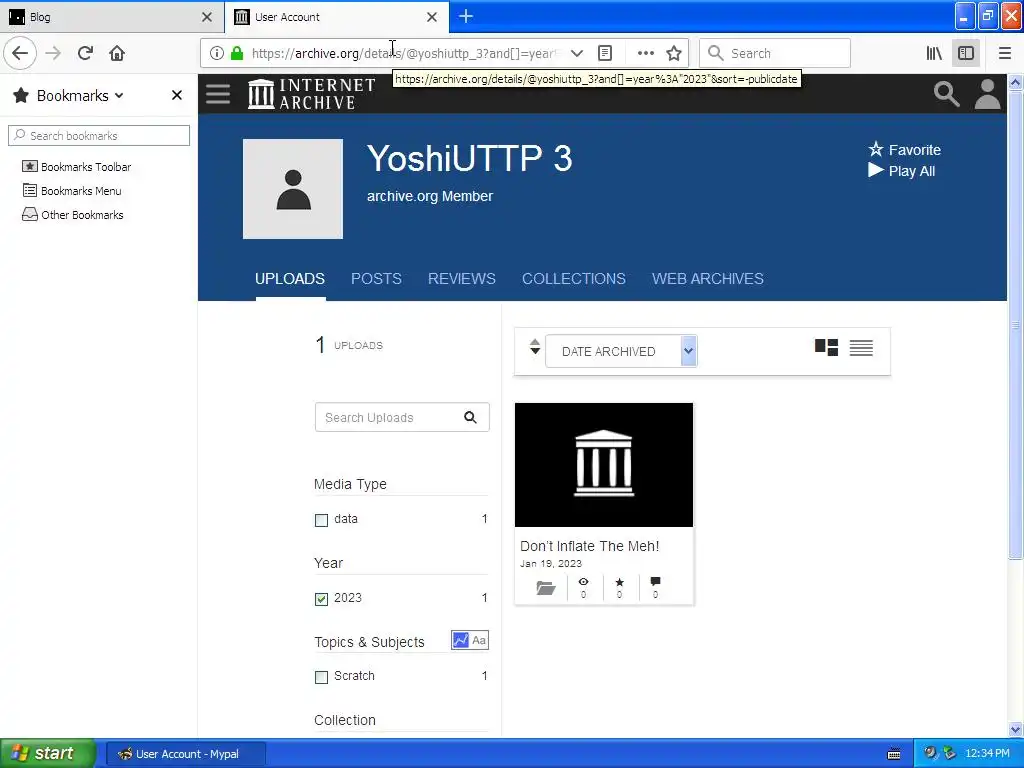Viewport: 1024px width, 768px height.
Task: Uncheck the 2023 year checkbox
Action: [321, 599]
